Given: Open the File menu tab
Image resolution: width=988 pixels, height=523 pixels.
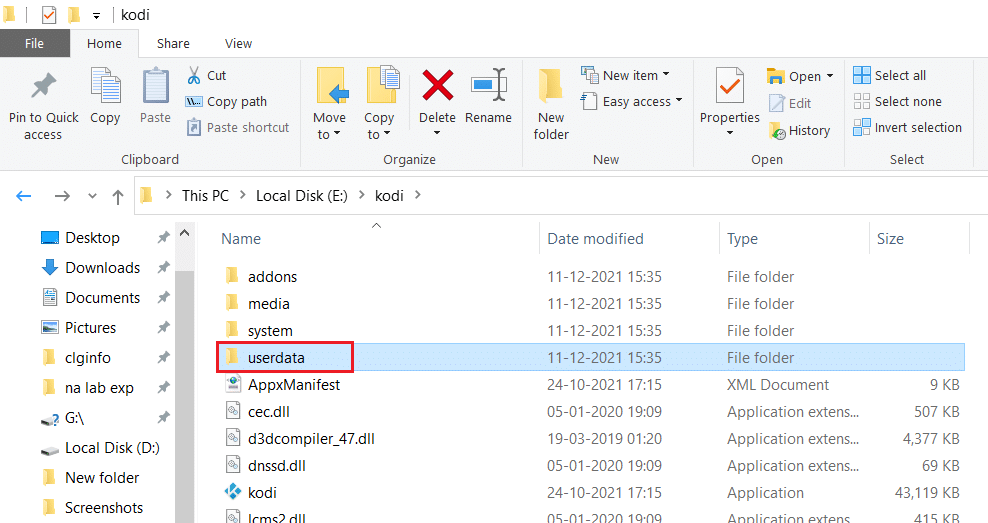Looking at the screenshot, I should pyautogui.click(x=34, y=43).
